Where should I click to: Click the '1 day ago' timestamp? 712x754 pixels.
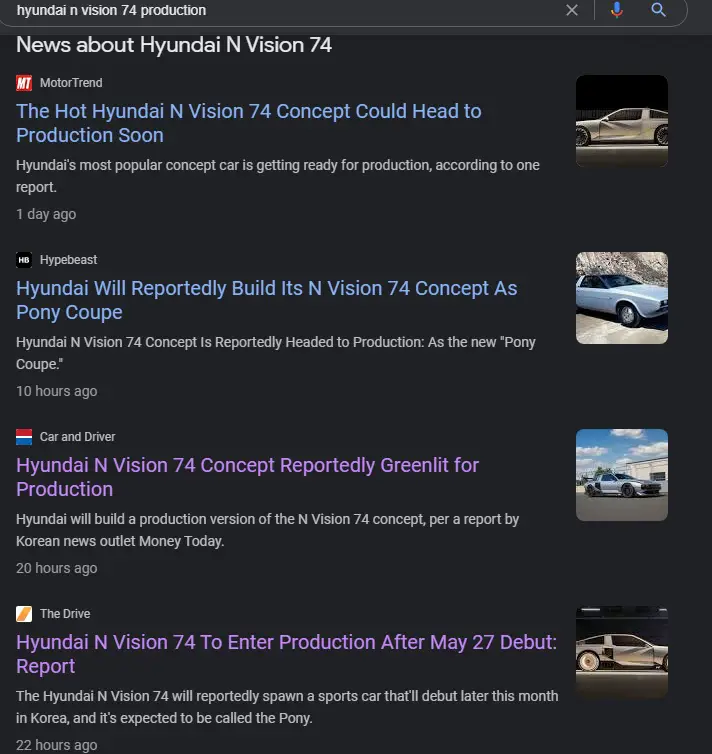coord(46,214)
